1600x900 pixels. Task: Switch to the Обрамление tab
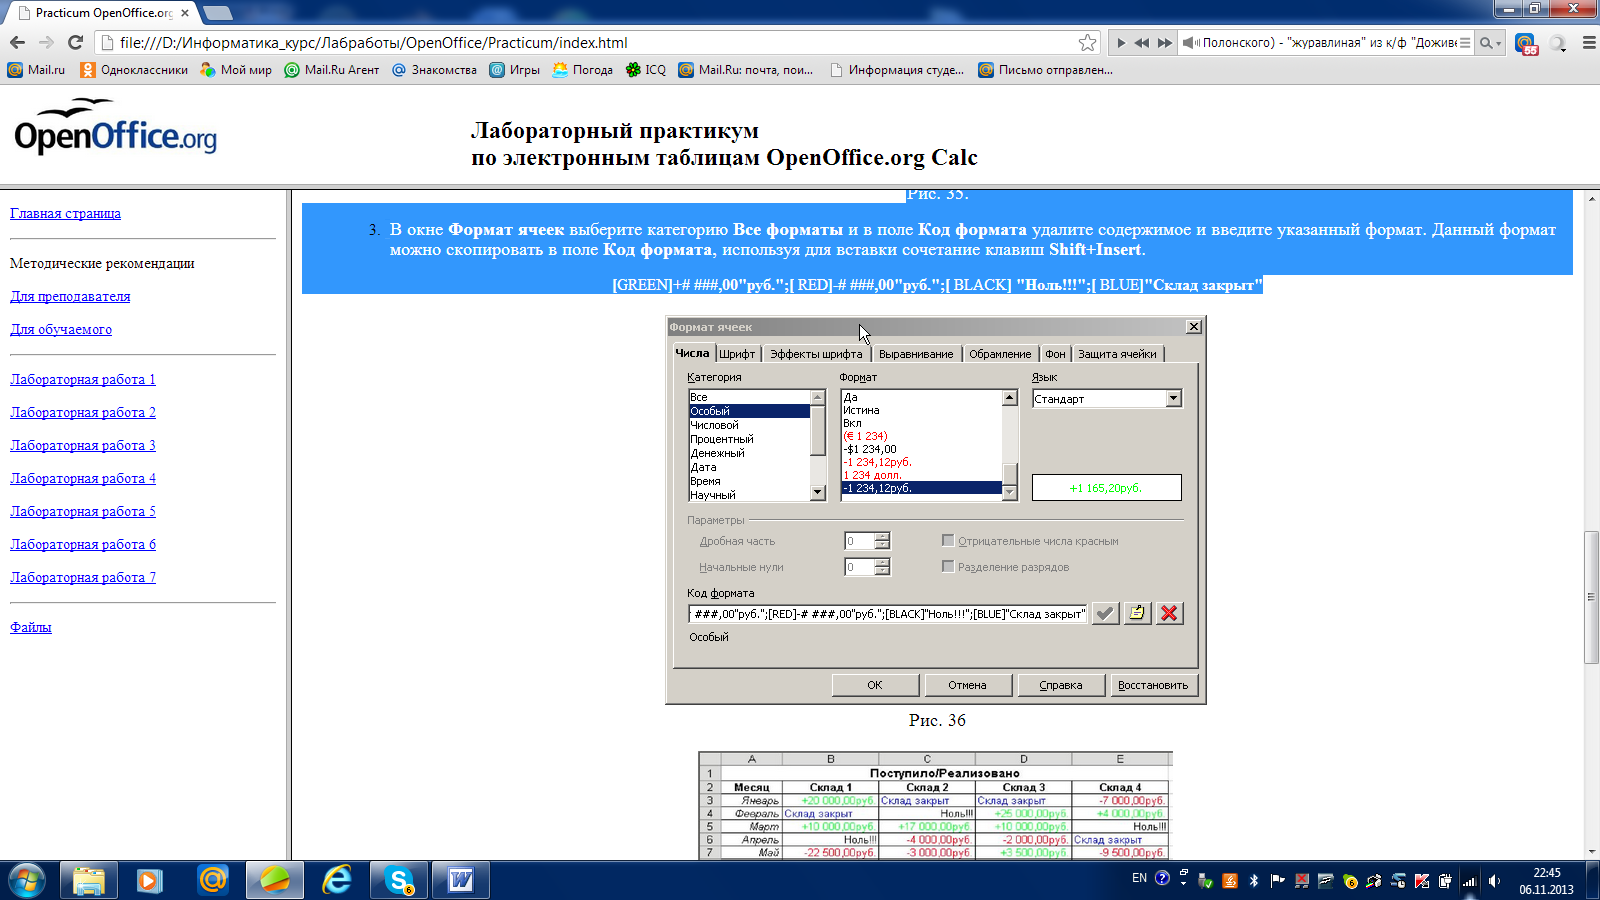coord(1000,354)
